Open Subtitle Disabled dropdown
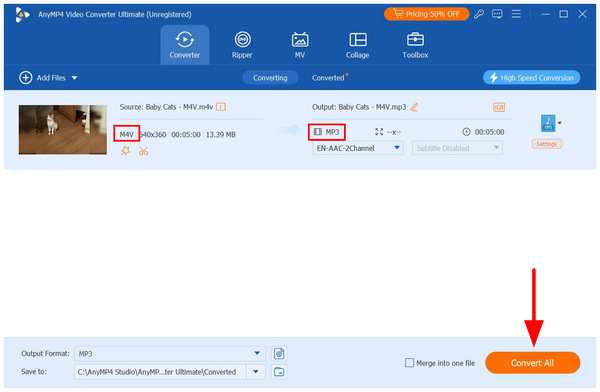The height and width of the screenshot is (392, 600). (457, 148)
